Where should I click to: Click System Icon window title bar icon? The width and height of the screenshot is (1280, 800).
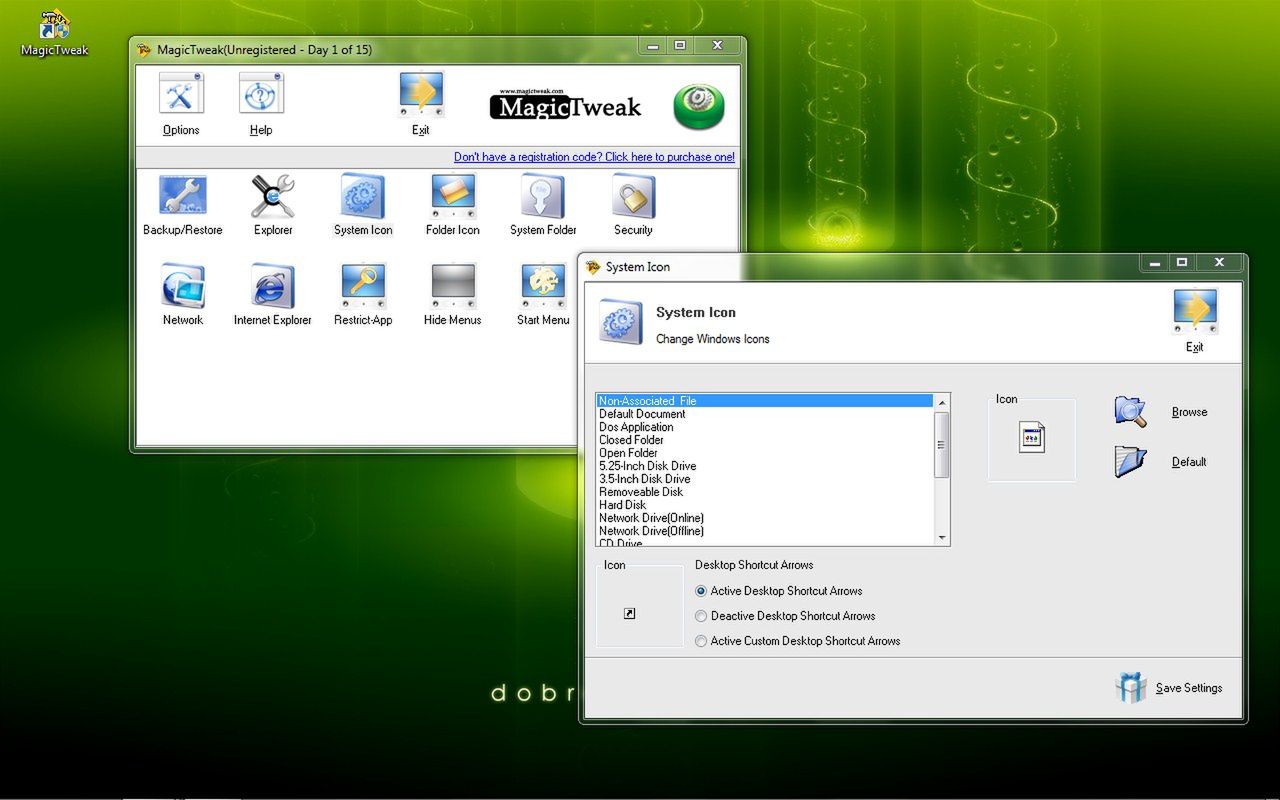593,267
